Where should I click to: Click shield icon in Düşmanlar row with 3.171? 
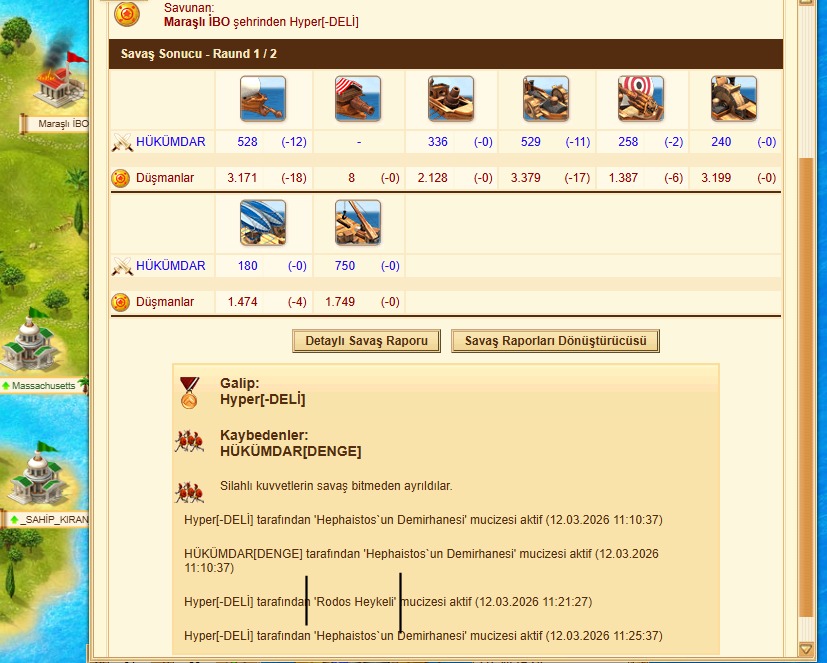(120, 178)
